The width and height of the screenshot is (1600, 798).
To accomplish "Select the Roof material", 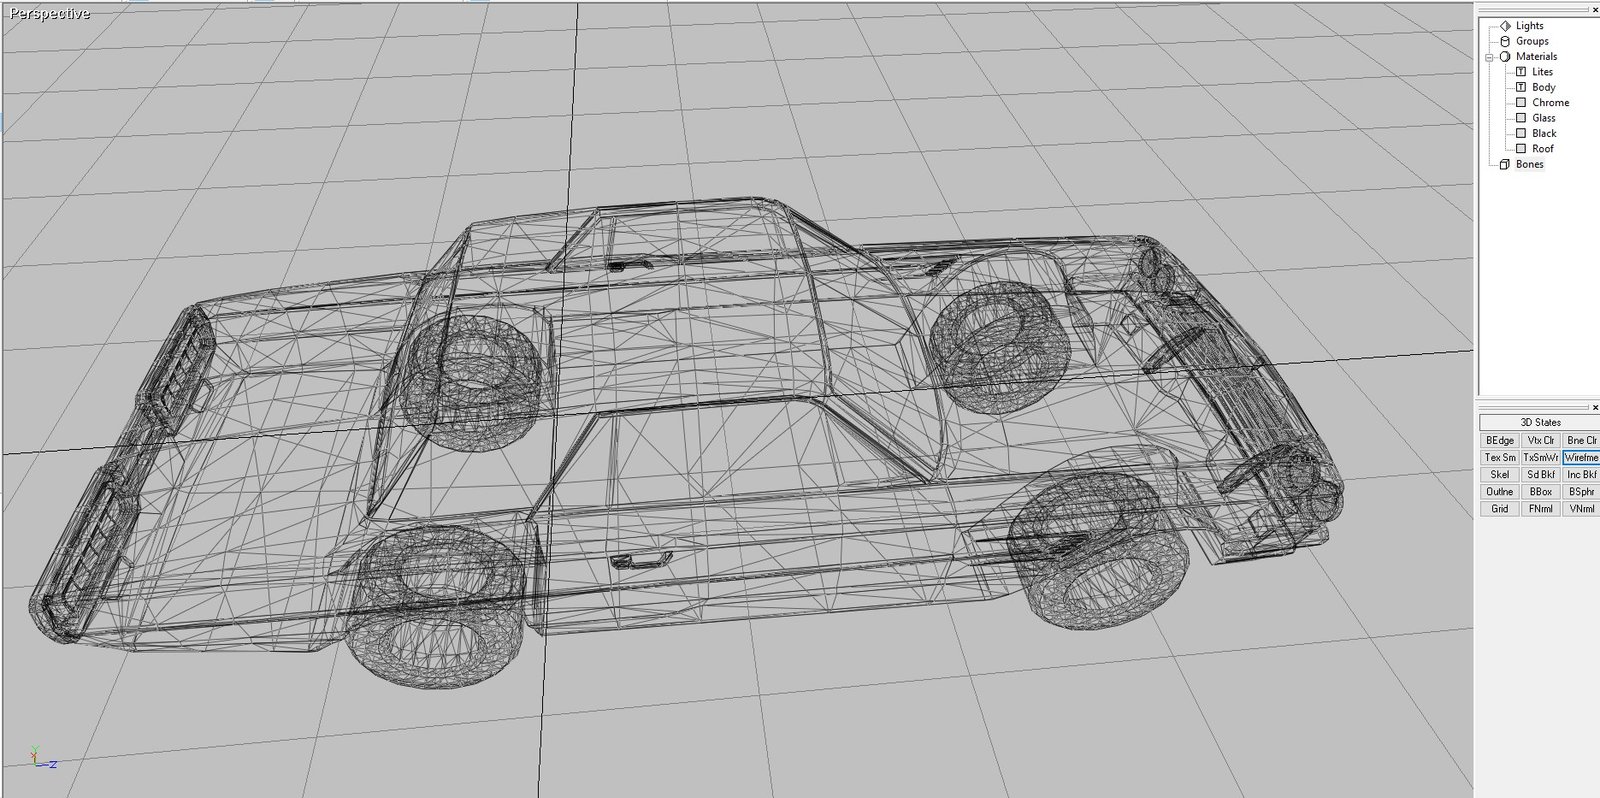I will click(1542, 149).
